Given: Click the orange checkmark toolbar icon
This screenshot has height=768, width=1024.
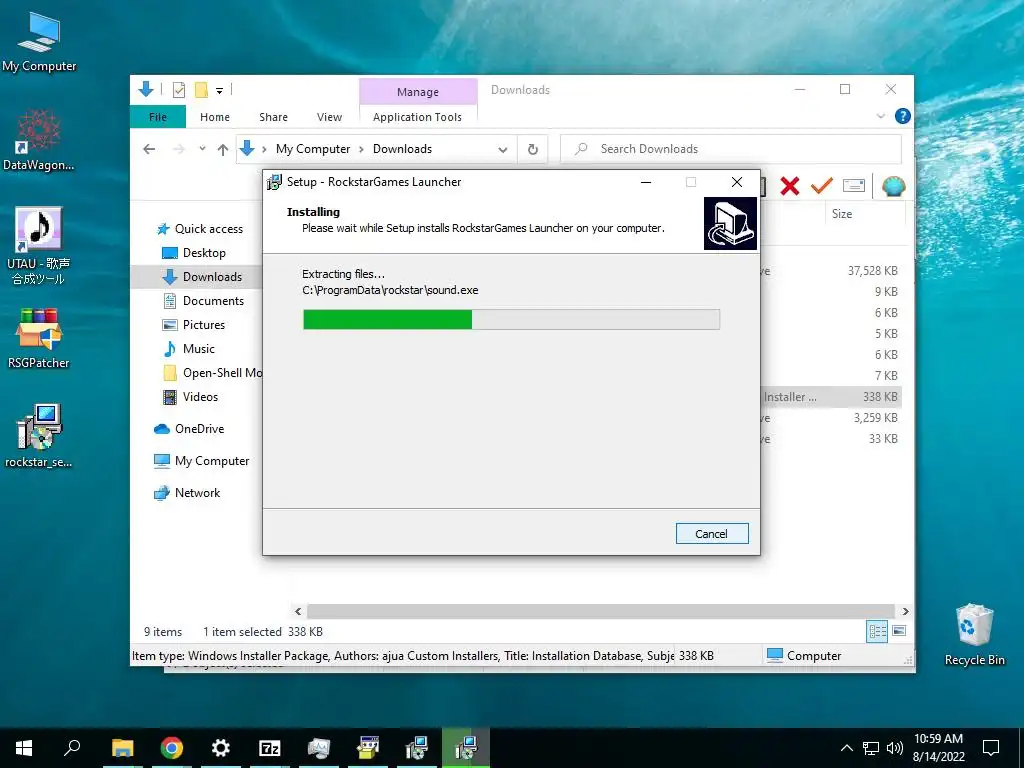Looking at the screenshot, I should pos(822,186).
